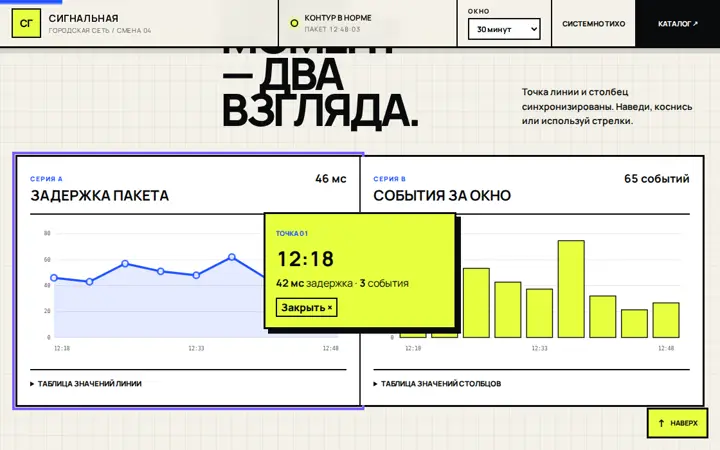720x450 pixels.
Task: Click the ТОЧКА 01 tooltip label
Action: pos(292,233)
